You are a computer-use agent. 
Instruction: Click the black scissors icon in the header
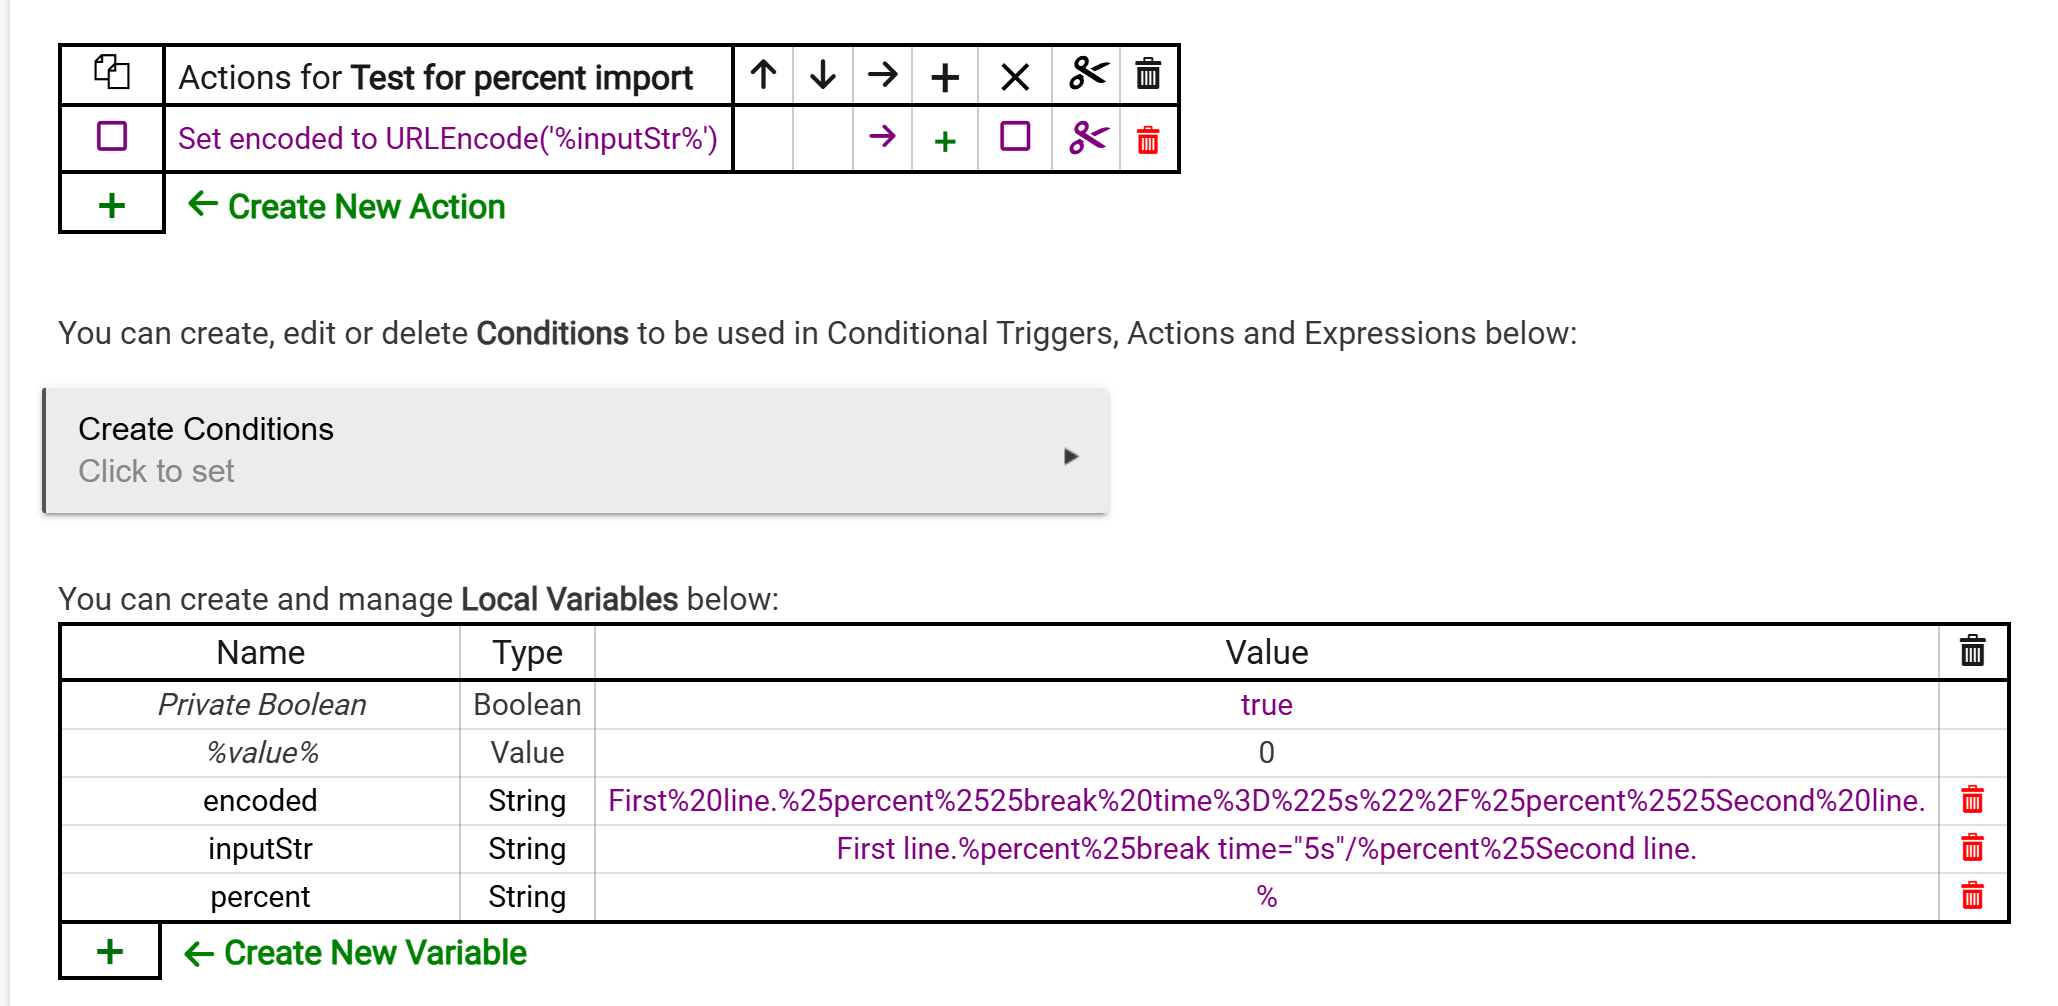point(1087,75)
